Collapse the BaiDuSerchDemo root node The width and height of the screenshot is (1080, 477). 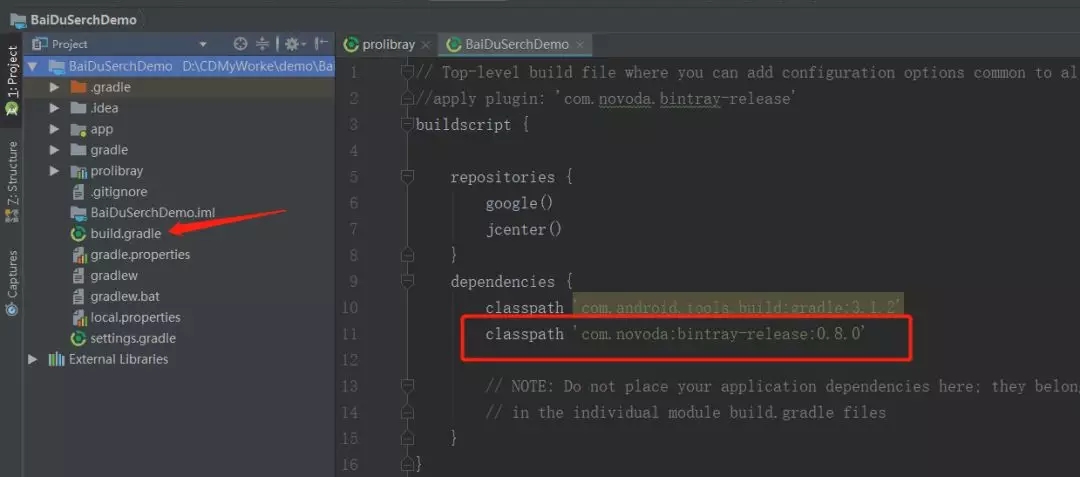coord(32,67)
